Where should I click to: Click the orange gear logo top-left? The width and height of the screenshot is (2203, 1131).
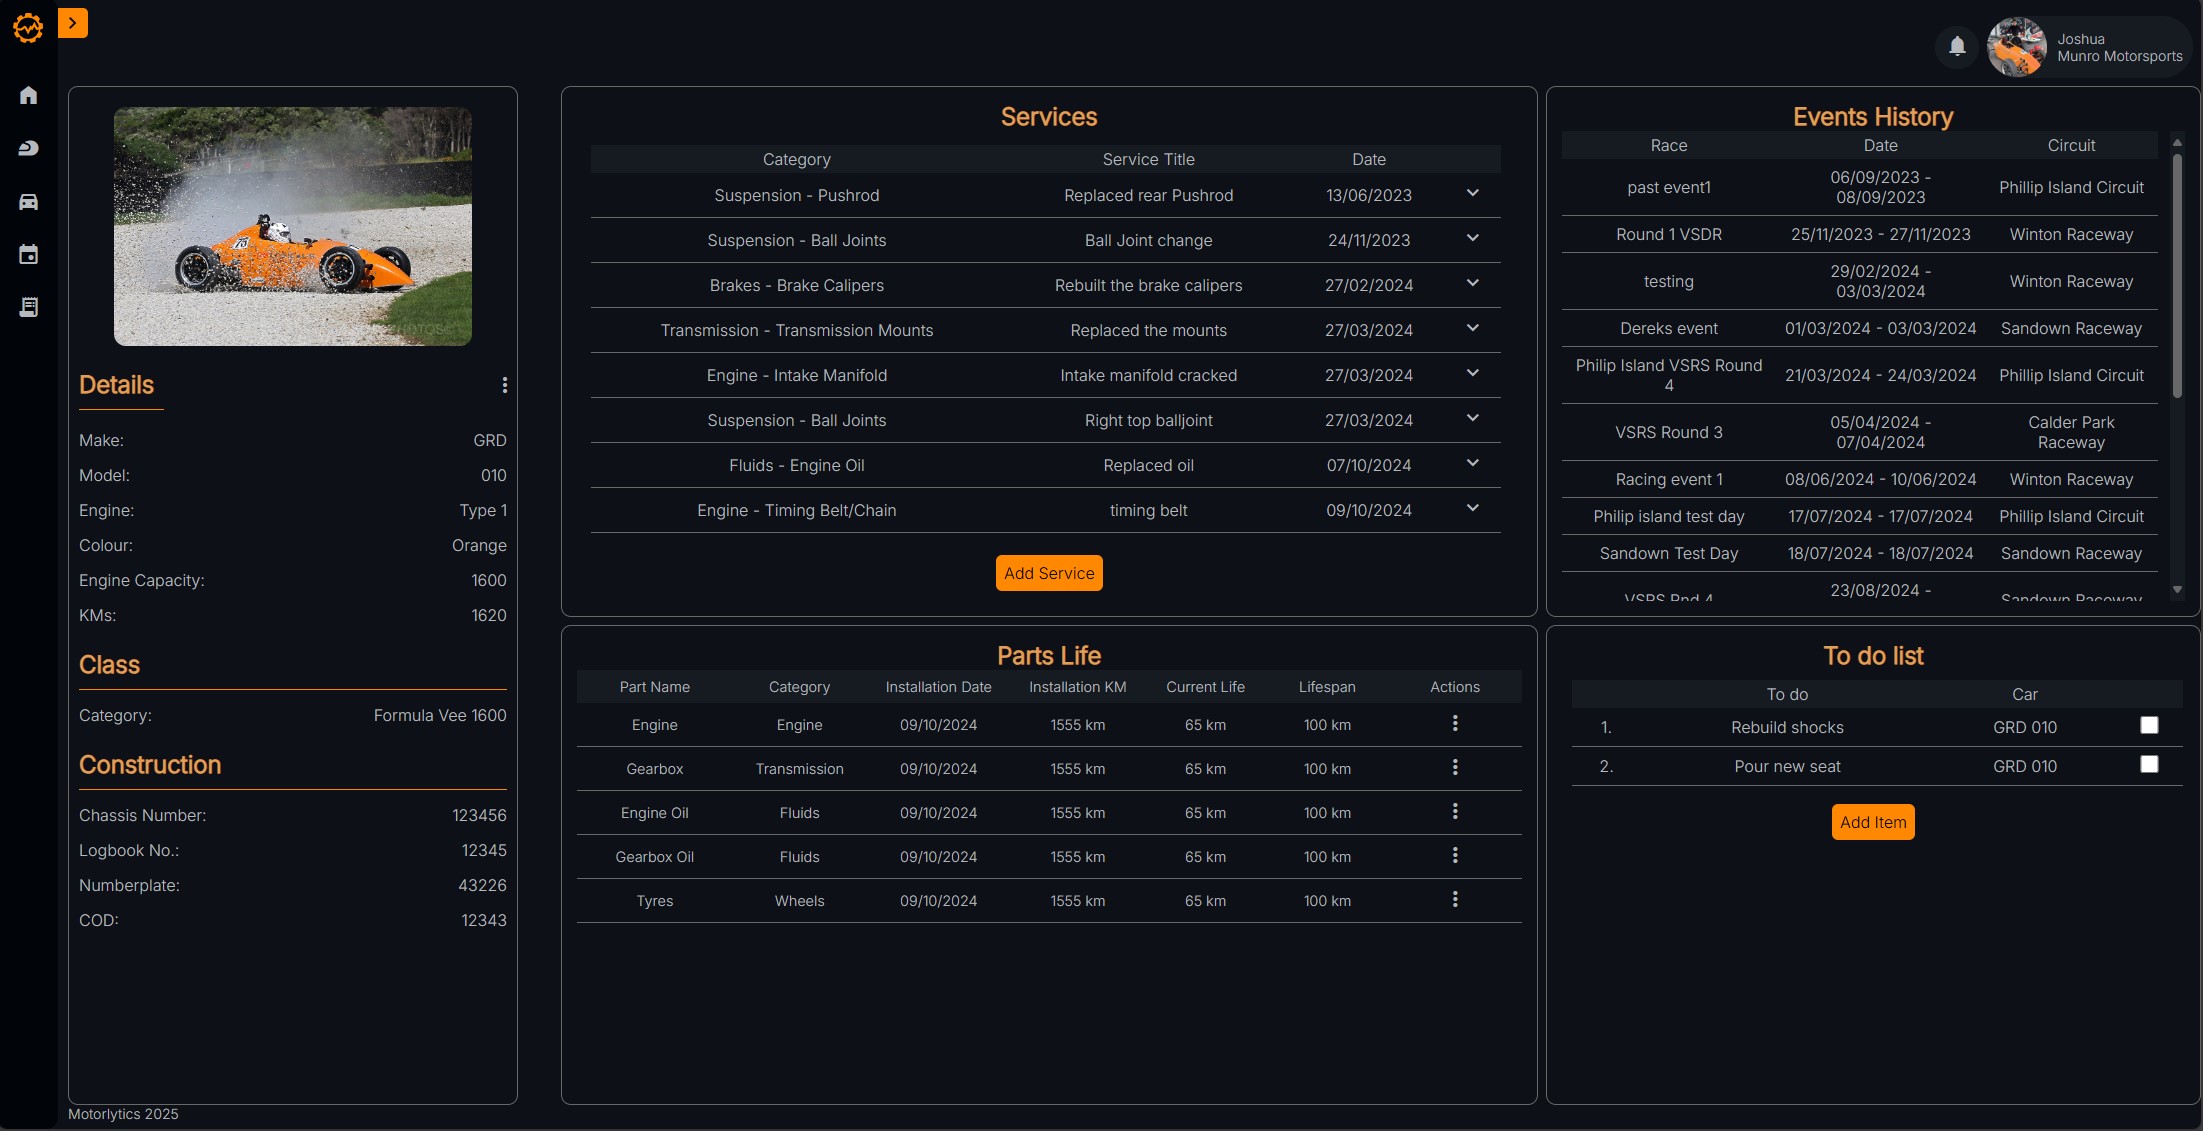click(28, 28)
